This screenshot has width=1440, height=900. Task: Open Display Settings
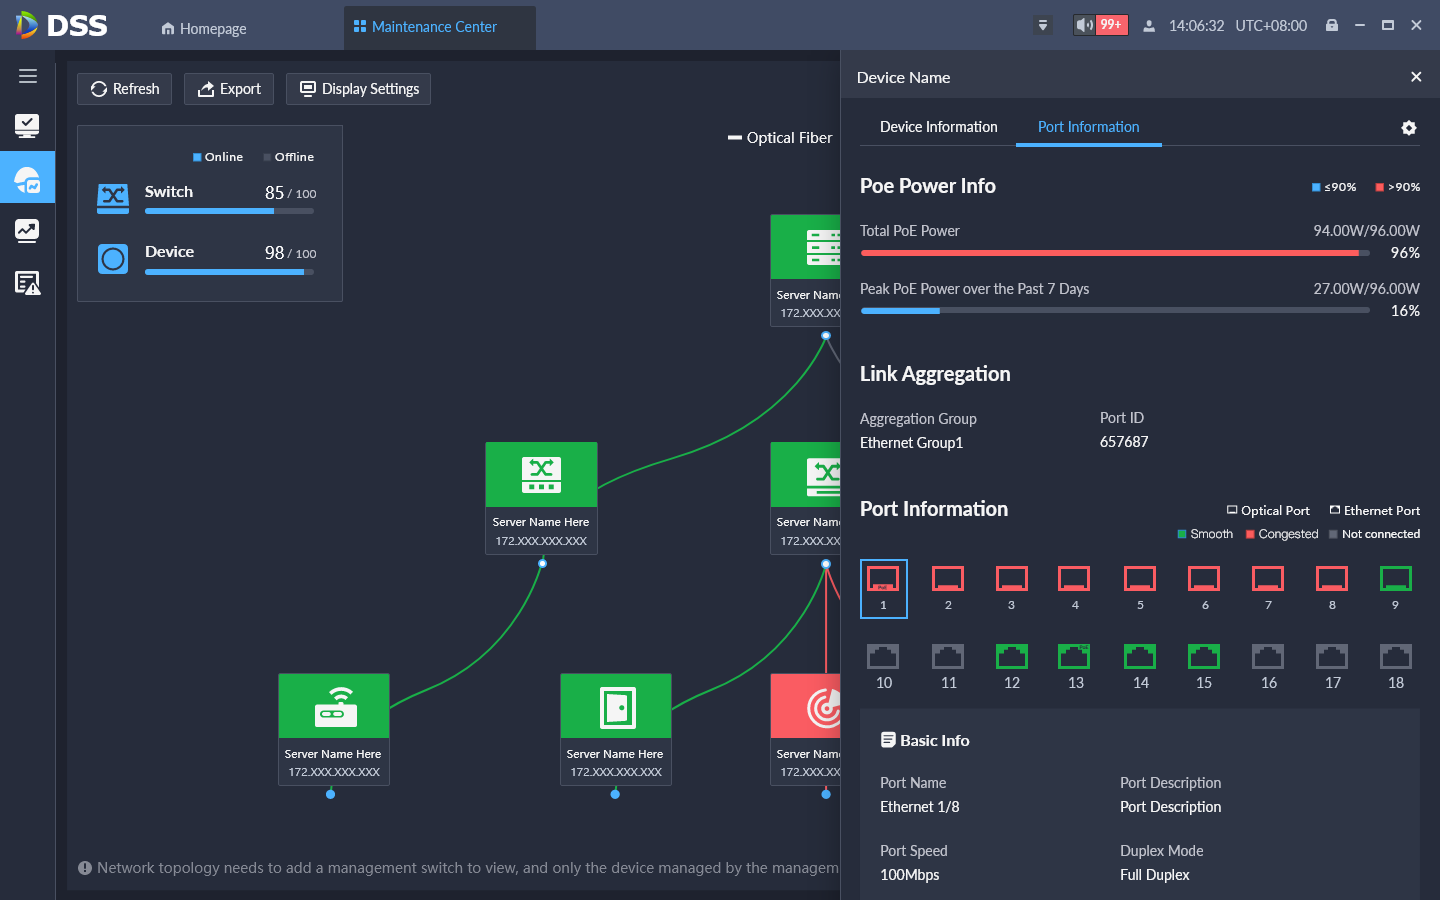coord(359,89)
